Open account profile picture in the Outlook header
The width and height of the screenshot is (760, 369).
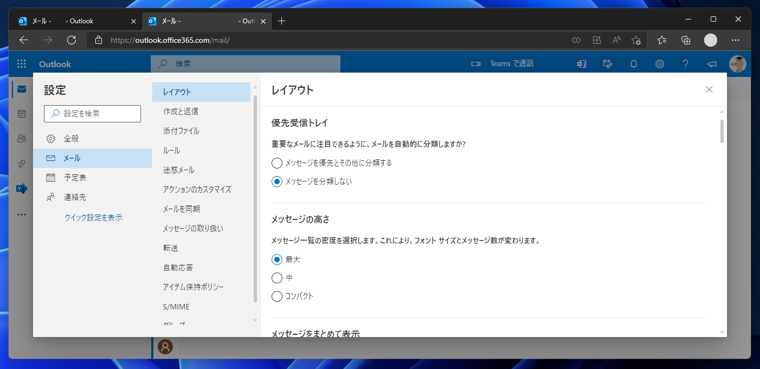point(737,64)
